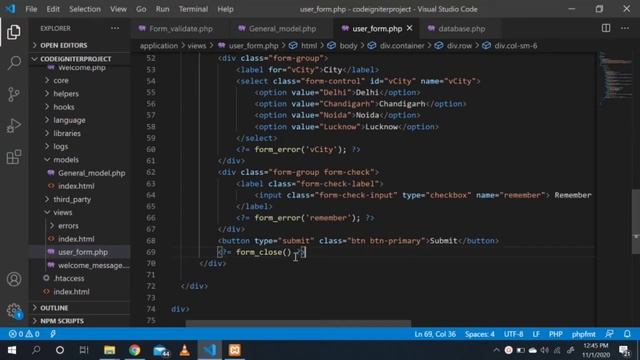Collapse the models folder

[66, 160]
